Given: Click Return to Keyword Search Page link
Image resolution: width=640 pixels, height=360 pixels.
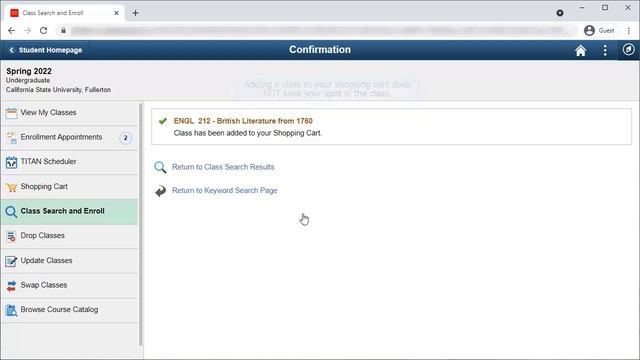Looking at the screenshot, I should click(x=224, y=191).
